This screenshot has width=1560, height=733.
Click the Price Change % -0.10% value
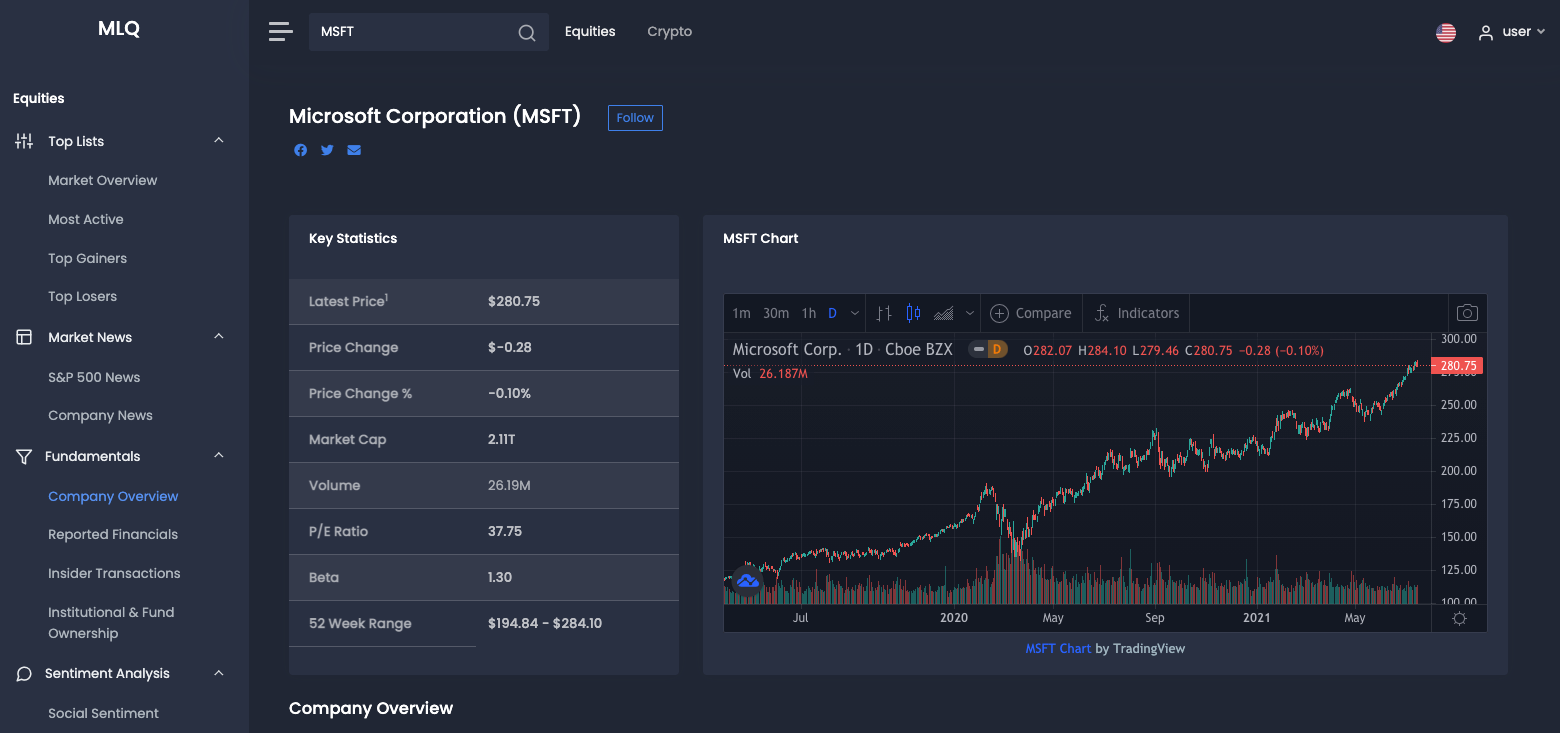point(510,393)
